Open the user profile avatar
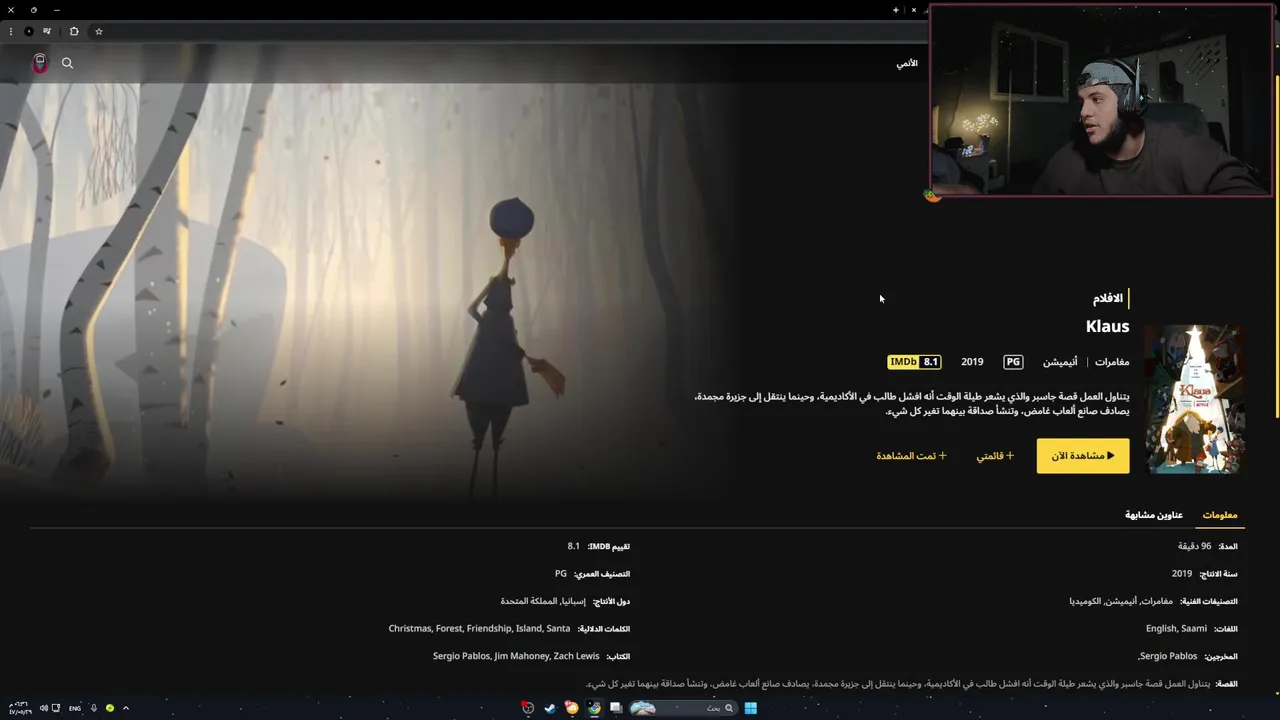Image resolution: width=1280 pixels, height=720 pixels. point(40,63)
